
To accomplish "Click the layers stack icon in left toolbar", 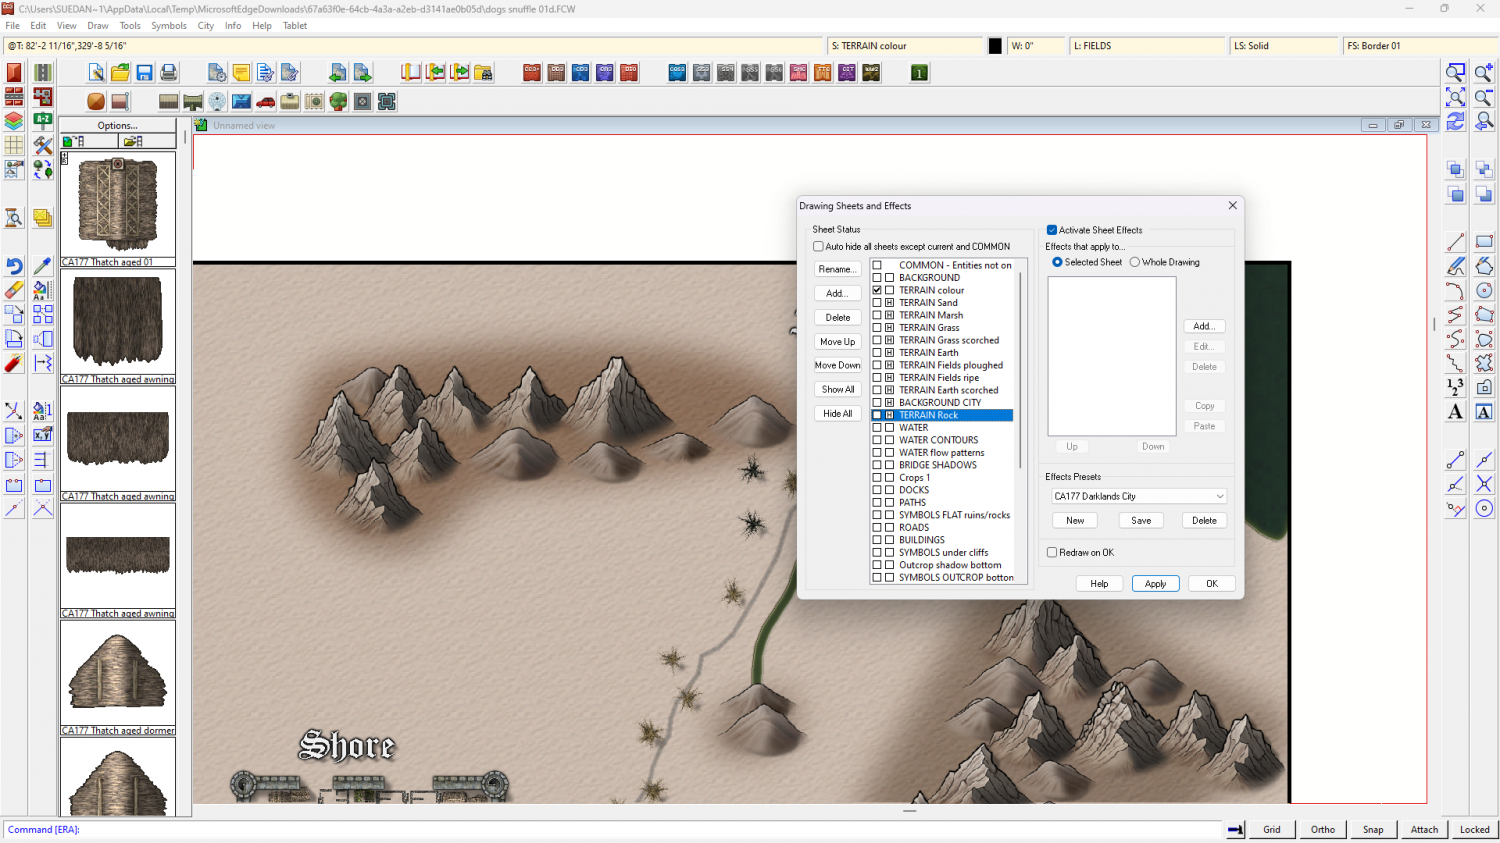I will coord(14,121).
